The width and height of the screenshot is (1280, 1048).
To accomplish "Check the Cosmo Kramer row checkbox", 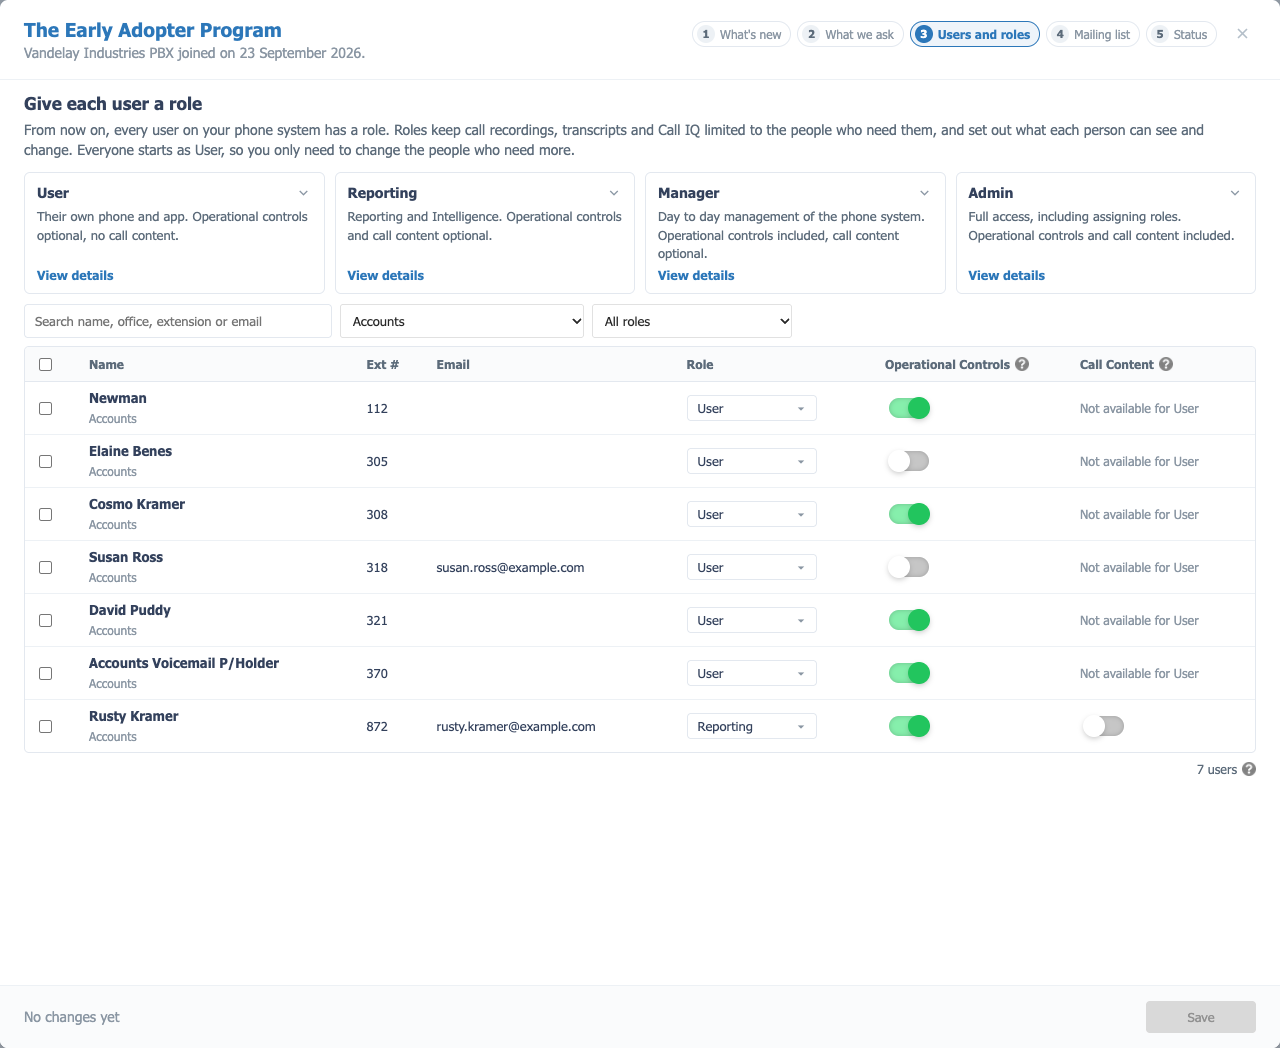I will [x=45, y=514].
